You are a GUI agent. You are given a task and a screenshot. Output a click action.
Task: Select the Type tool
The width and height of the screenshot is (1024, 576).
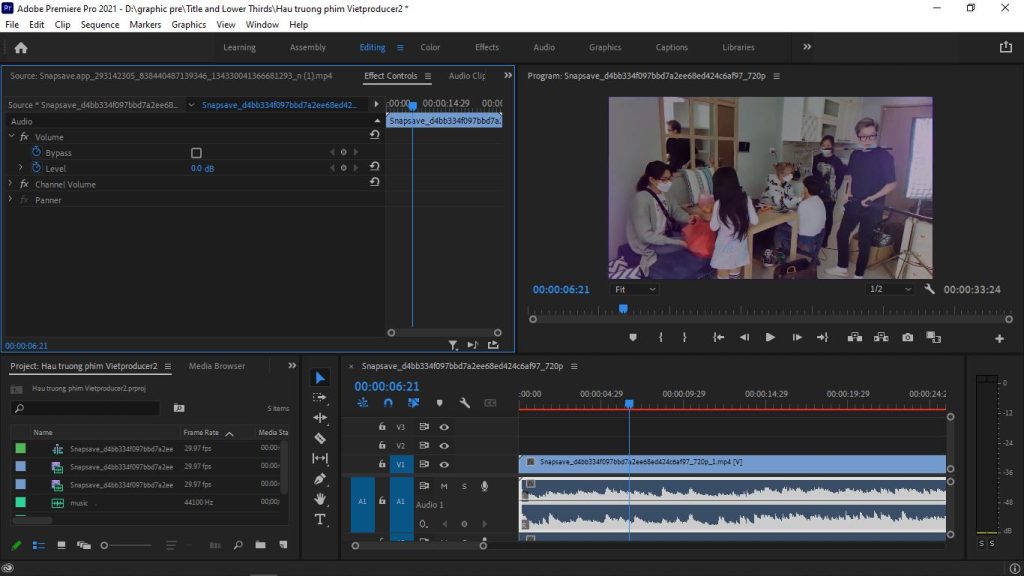coord(320,519)
